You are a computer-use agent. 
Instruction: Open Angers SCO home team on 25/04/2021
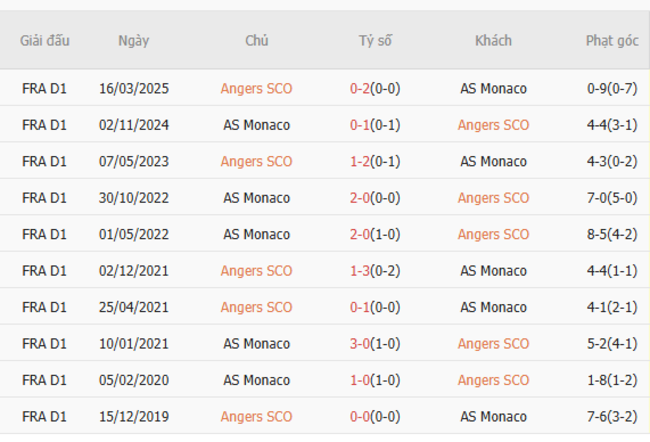[256, 307]
